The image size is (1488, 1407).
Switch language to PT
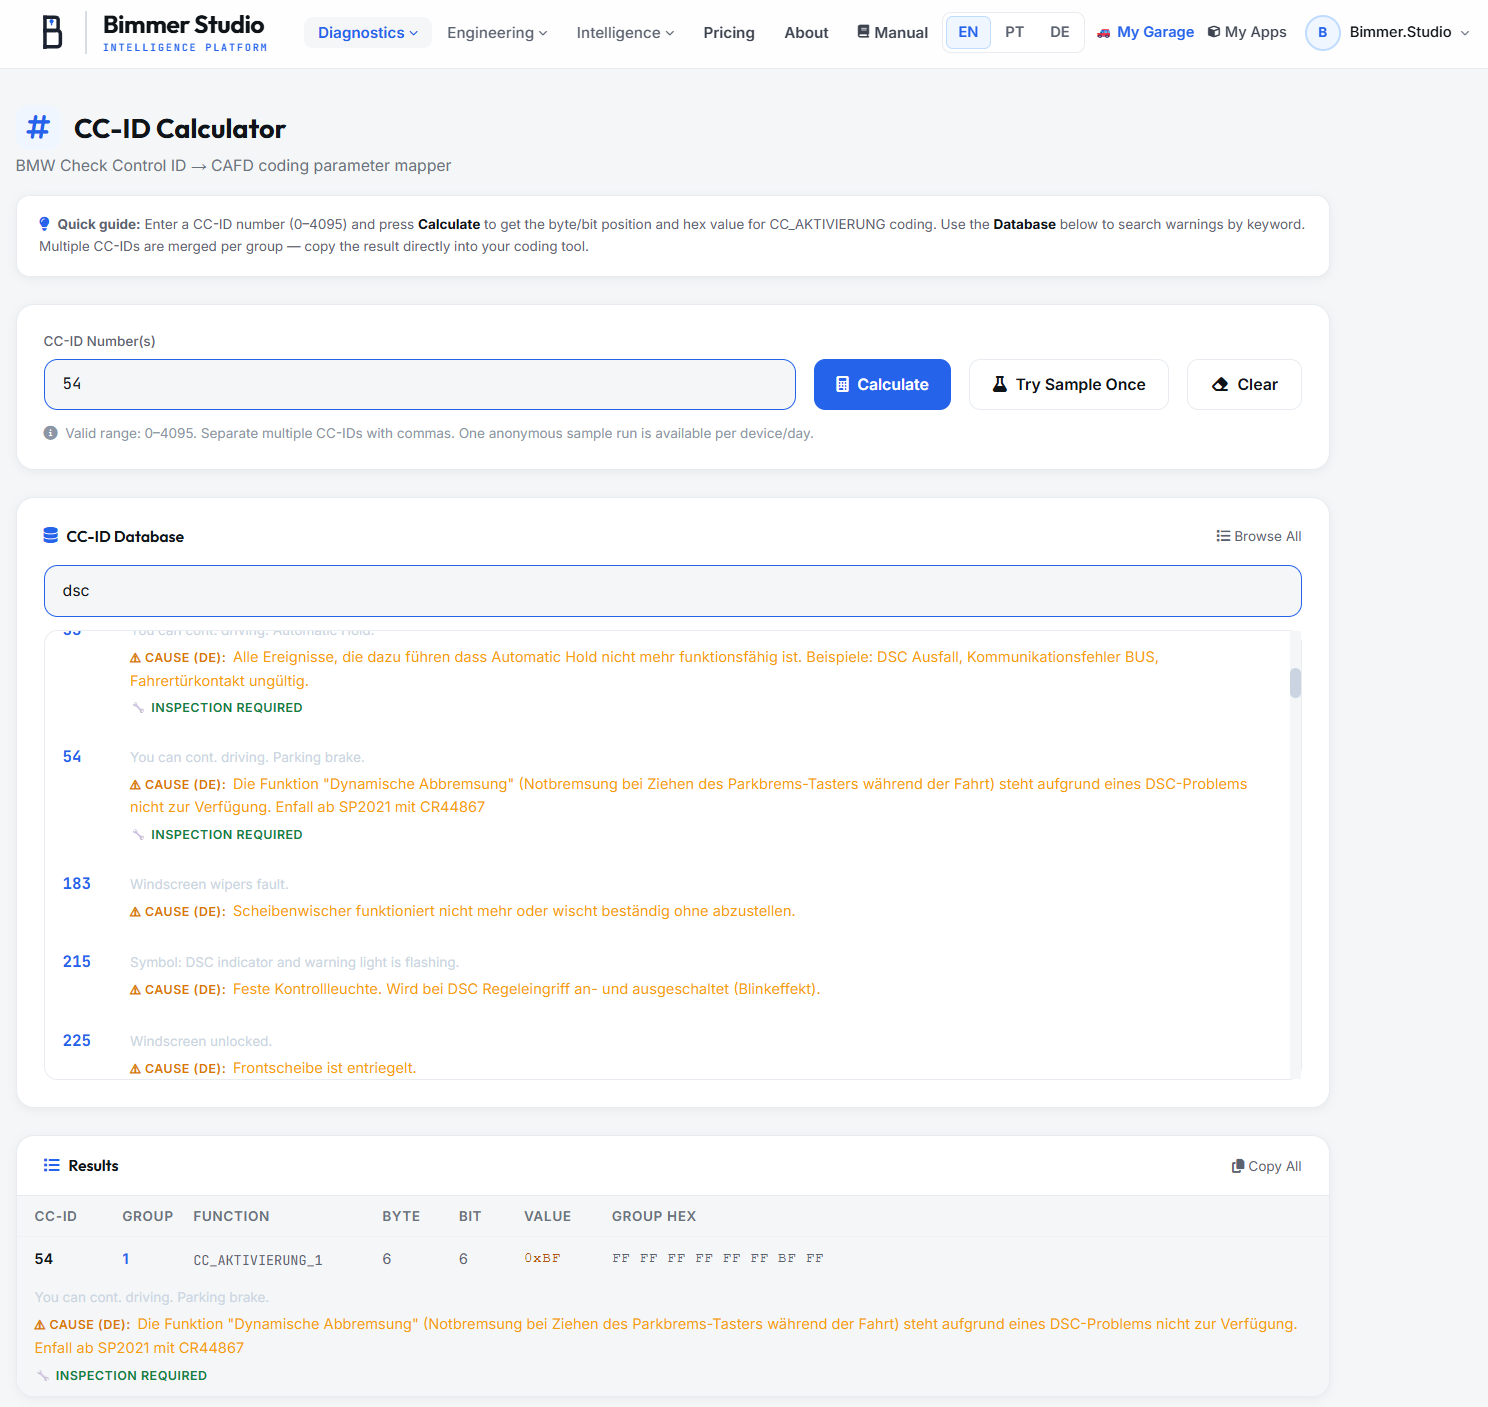(x=1014, y=32)
